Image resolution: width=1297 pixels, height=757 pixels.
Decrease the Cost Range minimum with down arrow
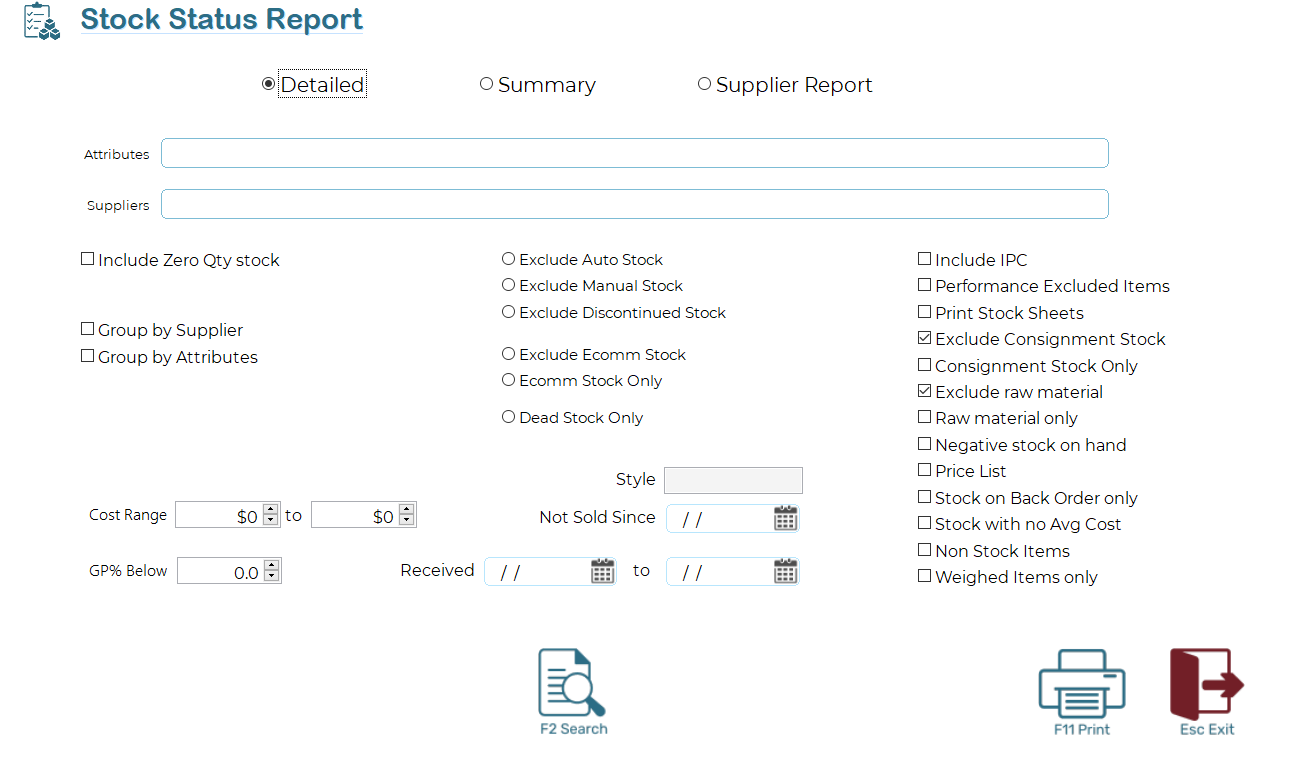tap(270, 520)
